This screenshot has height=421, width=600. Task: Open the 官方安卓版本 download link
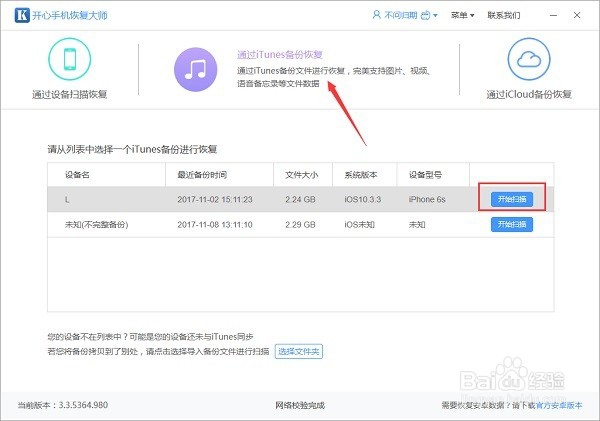559,405
